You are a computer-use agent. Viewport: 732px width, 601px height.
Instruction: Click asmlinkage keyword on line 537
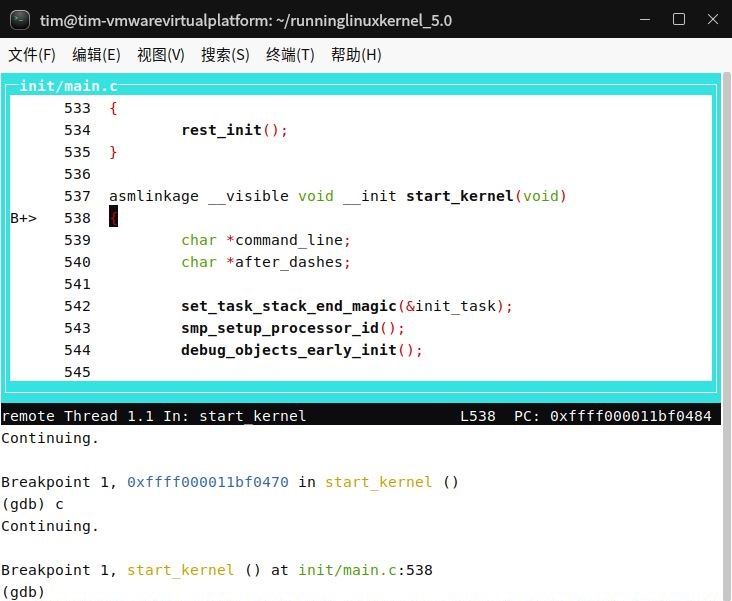pos(154,196)
